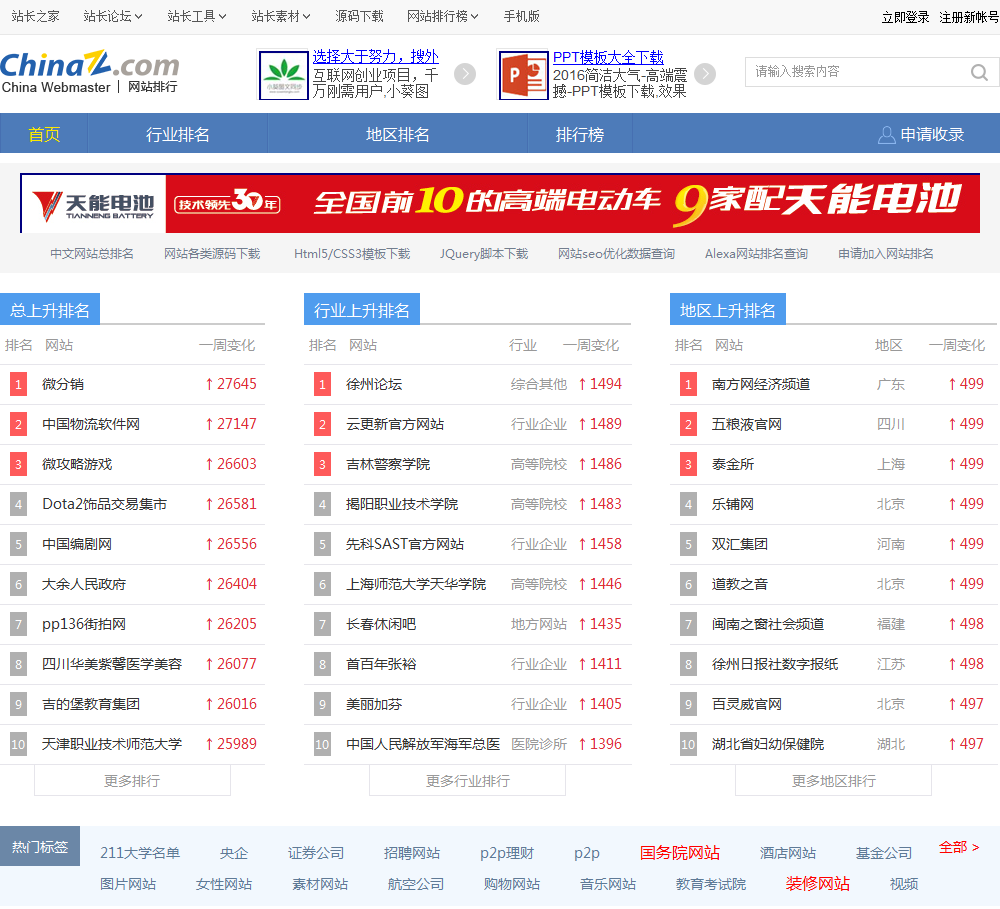Viewport: 1000px width, 909px height.
Task: Click the 更多排行 button
Action: point(132,780)
